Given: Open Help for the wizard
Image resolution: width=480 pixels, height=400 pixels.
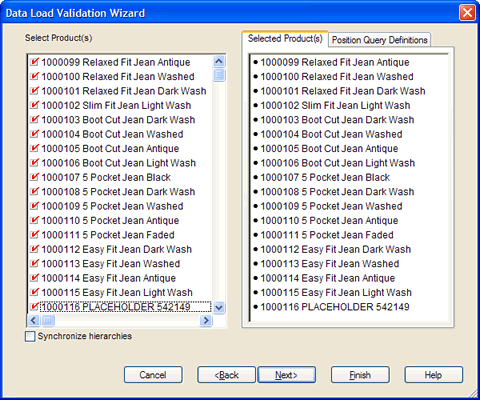Looking at the screenshot, I should click(x=433, y=375).
